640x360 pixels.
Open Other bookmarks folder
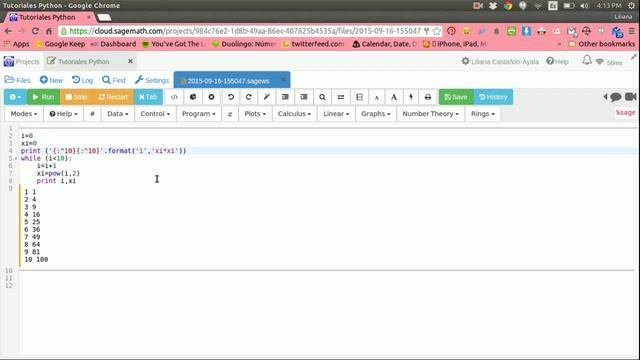pyautogui.click(x=602, y=44)
